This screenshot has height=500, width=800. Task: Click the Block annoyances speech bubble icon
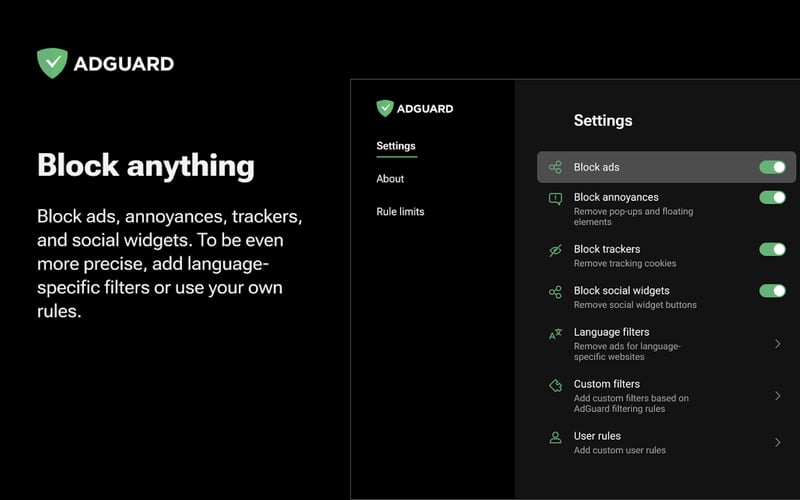(555, 198)
